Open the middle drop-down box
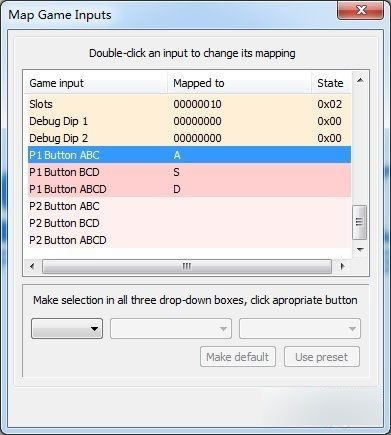 (x=171, y=329)
